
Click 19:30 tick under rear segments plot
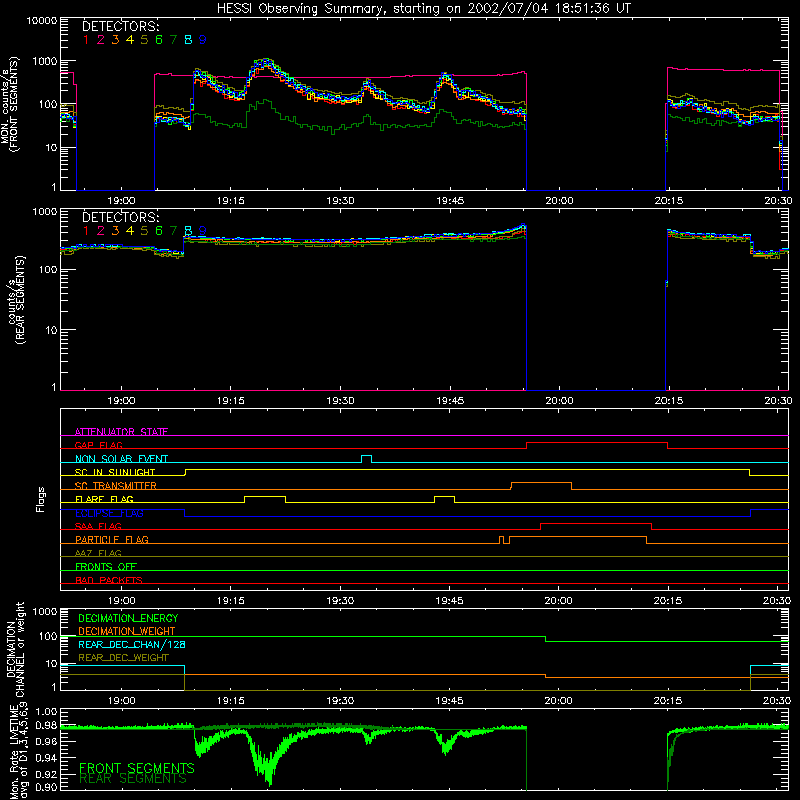coord(340,401)
